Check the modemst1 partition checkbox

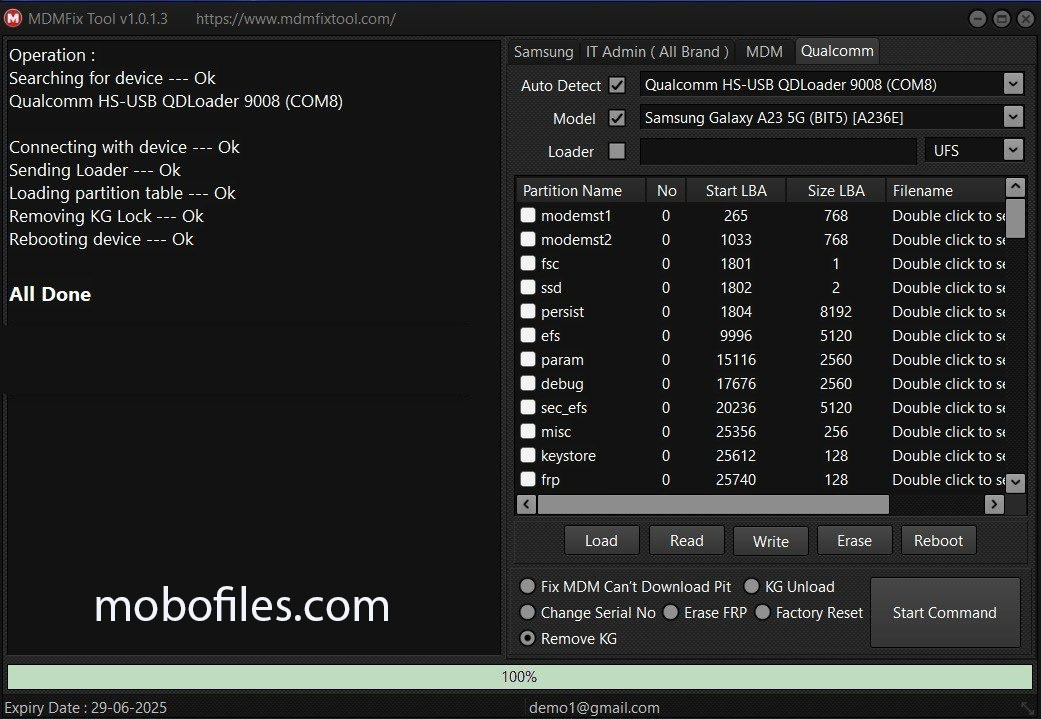point(528,215)
